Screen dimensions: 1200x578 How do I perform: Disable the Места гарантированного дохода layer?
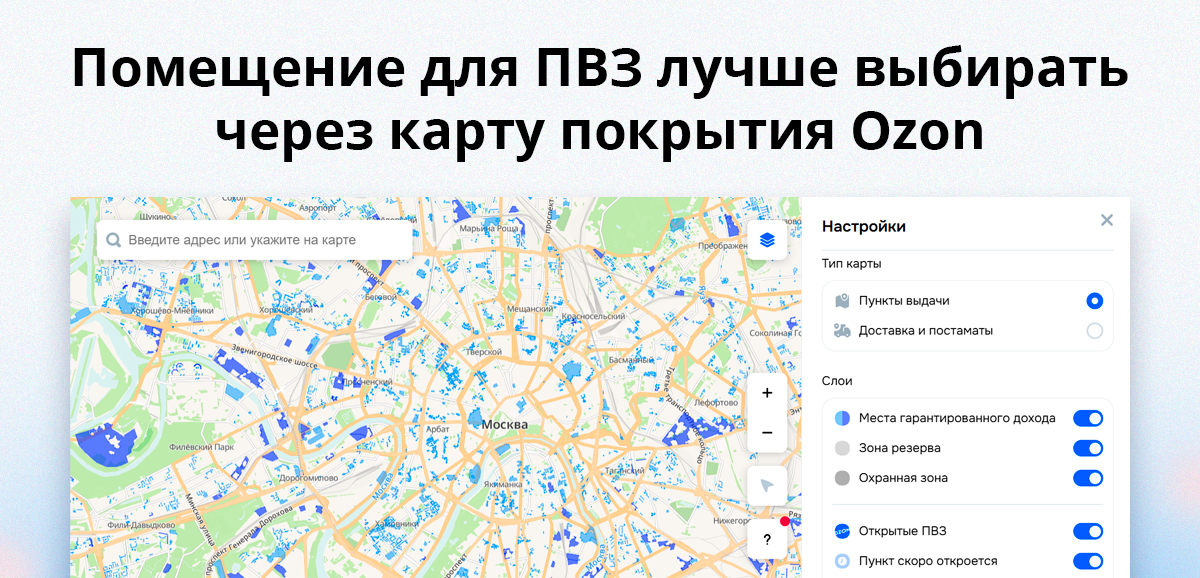point(1088,418)
